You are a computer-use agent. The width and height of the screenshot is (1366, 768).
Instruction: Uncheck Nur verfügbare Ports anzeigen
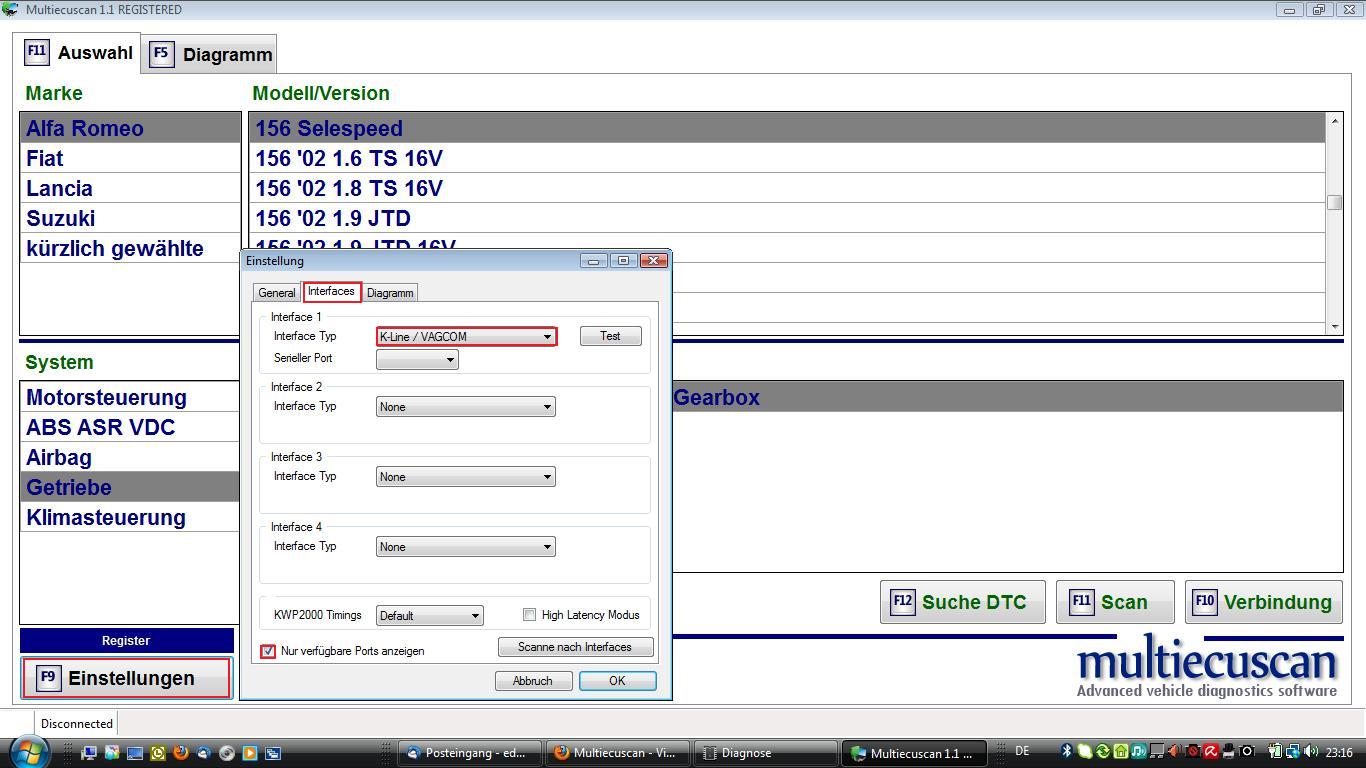click(x=268, y=651)
